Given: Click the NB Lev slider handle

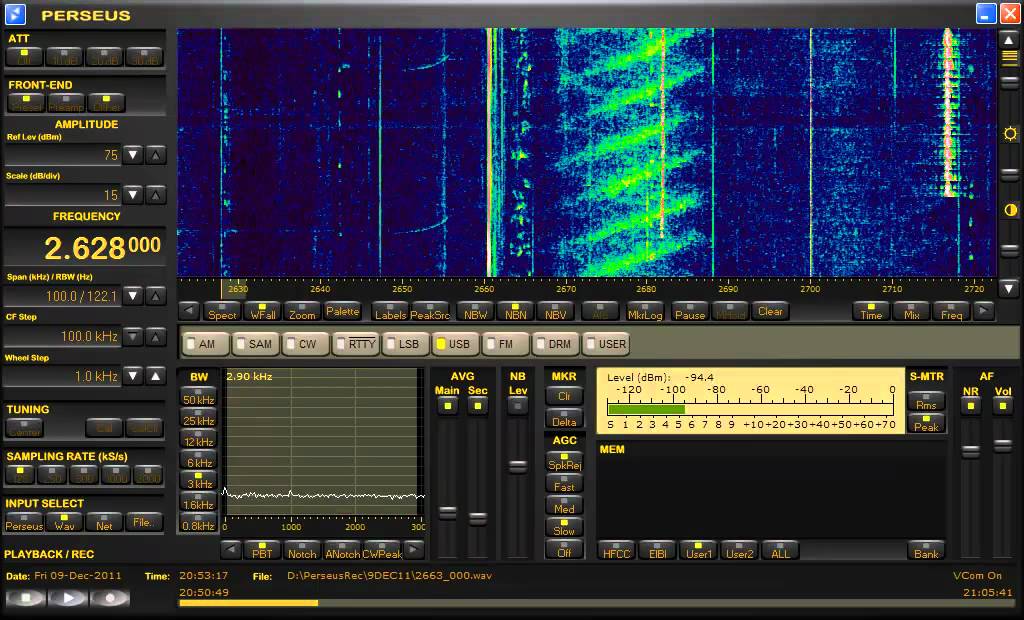Looking at the screenshot, I should coord(518,466).
